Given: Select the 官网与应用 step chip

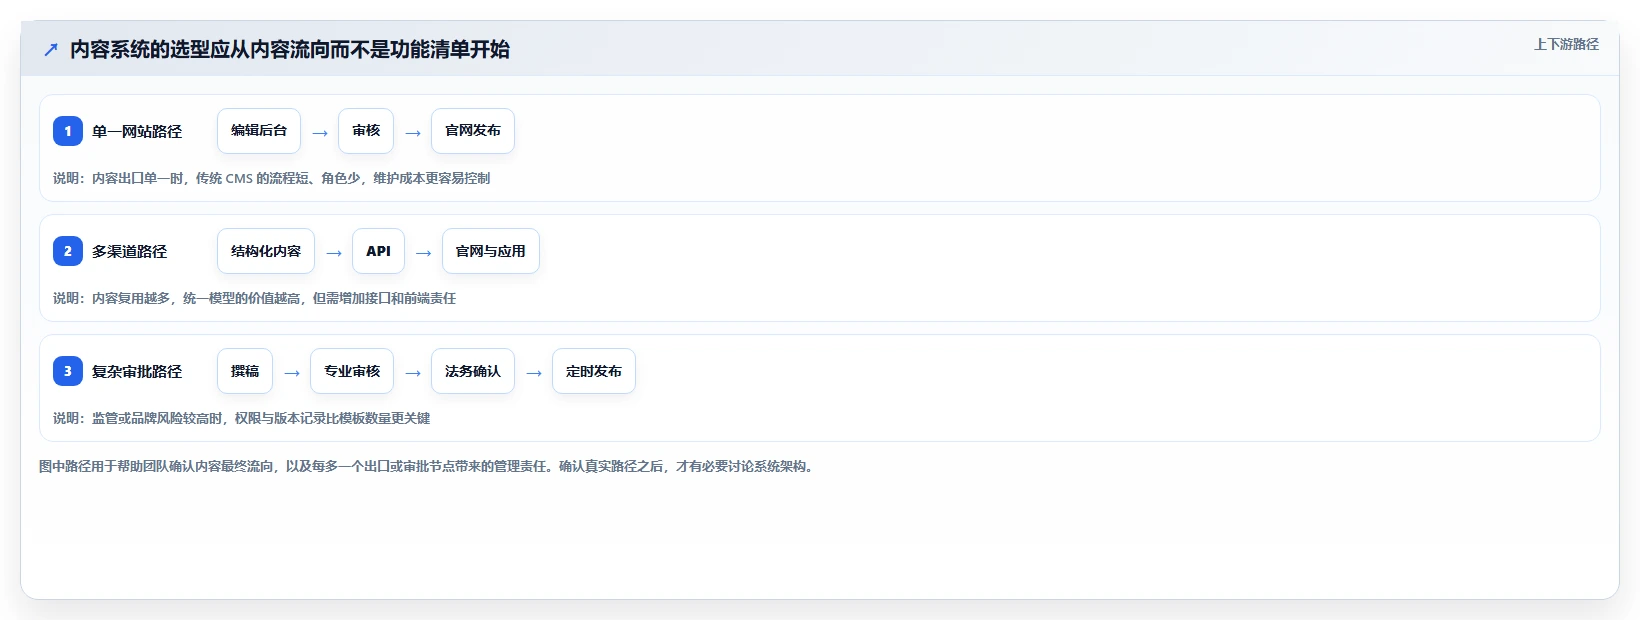Looking at the screenshot, I should click(x=491, y=251).
